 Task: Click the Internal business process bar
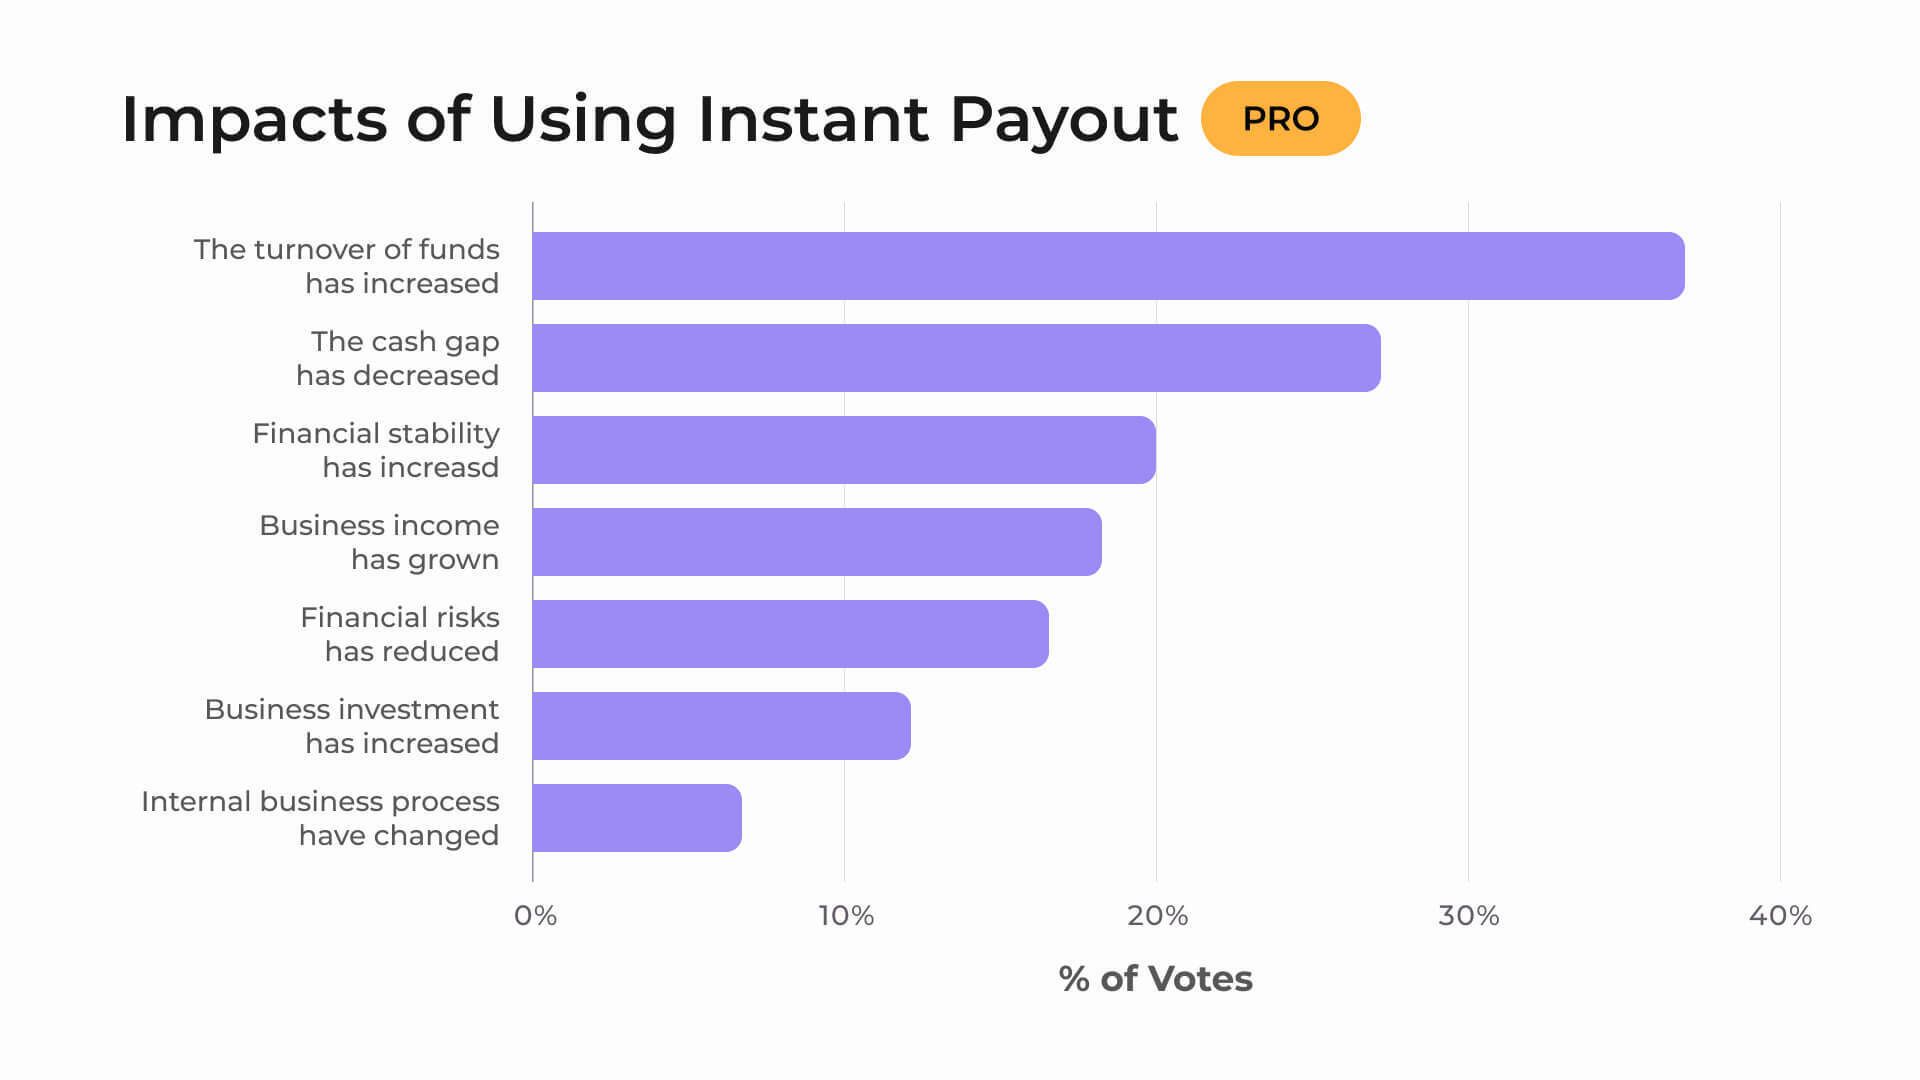point(637,818)
